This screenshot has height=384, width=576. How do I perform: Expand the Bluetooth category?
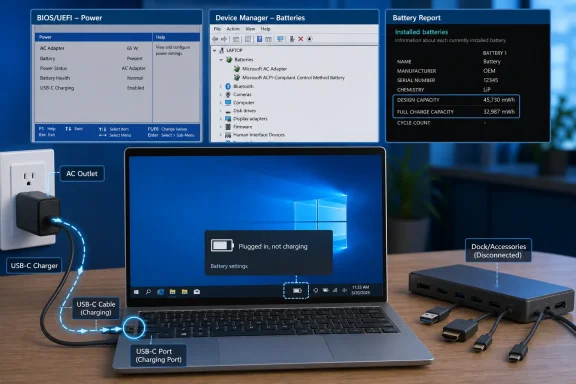pyautogui.click(x=220, y=86)
